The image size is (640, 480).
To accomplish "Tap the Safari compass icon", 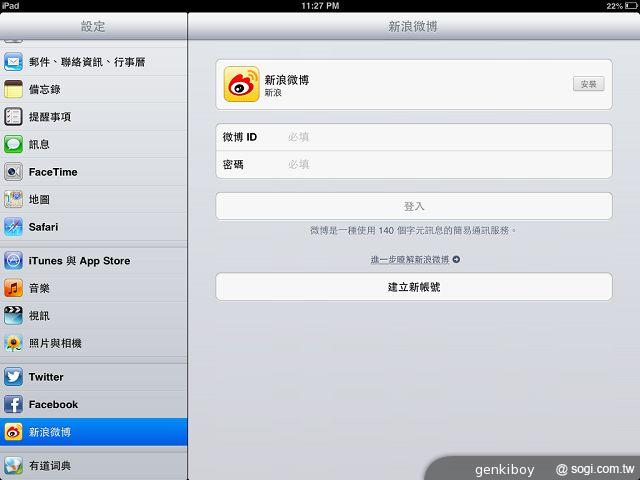I will pyautogui.click(x=13, y=227).
